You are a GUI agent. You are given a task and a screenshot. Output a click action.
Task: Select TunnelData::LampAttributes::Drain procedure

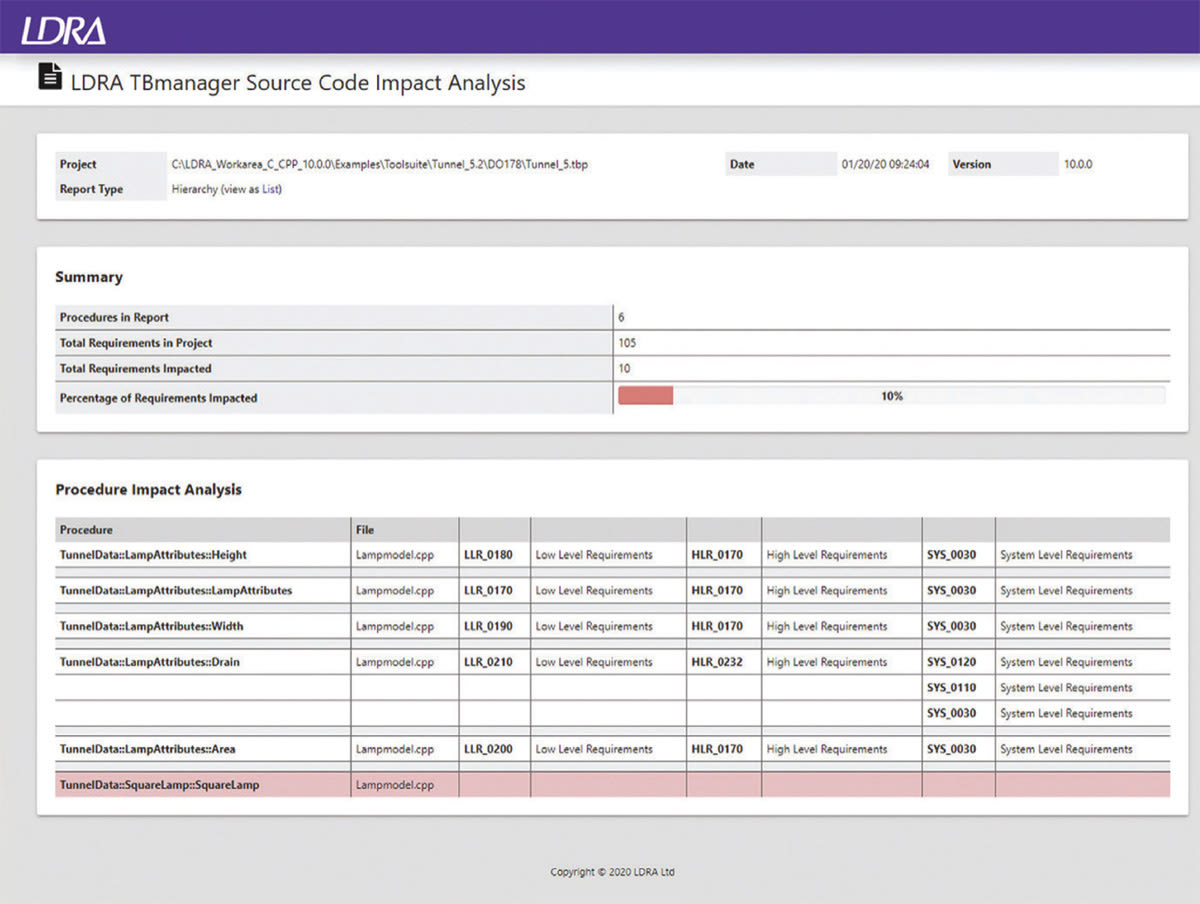point(150,662)
